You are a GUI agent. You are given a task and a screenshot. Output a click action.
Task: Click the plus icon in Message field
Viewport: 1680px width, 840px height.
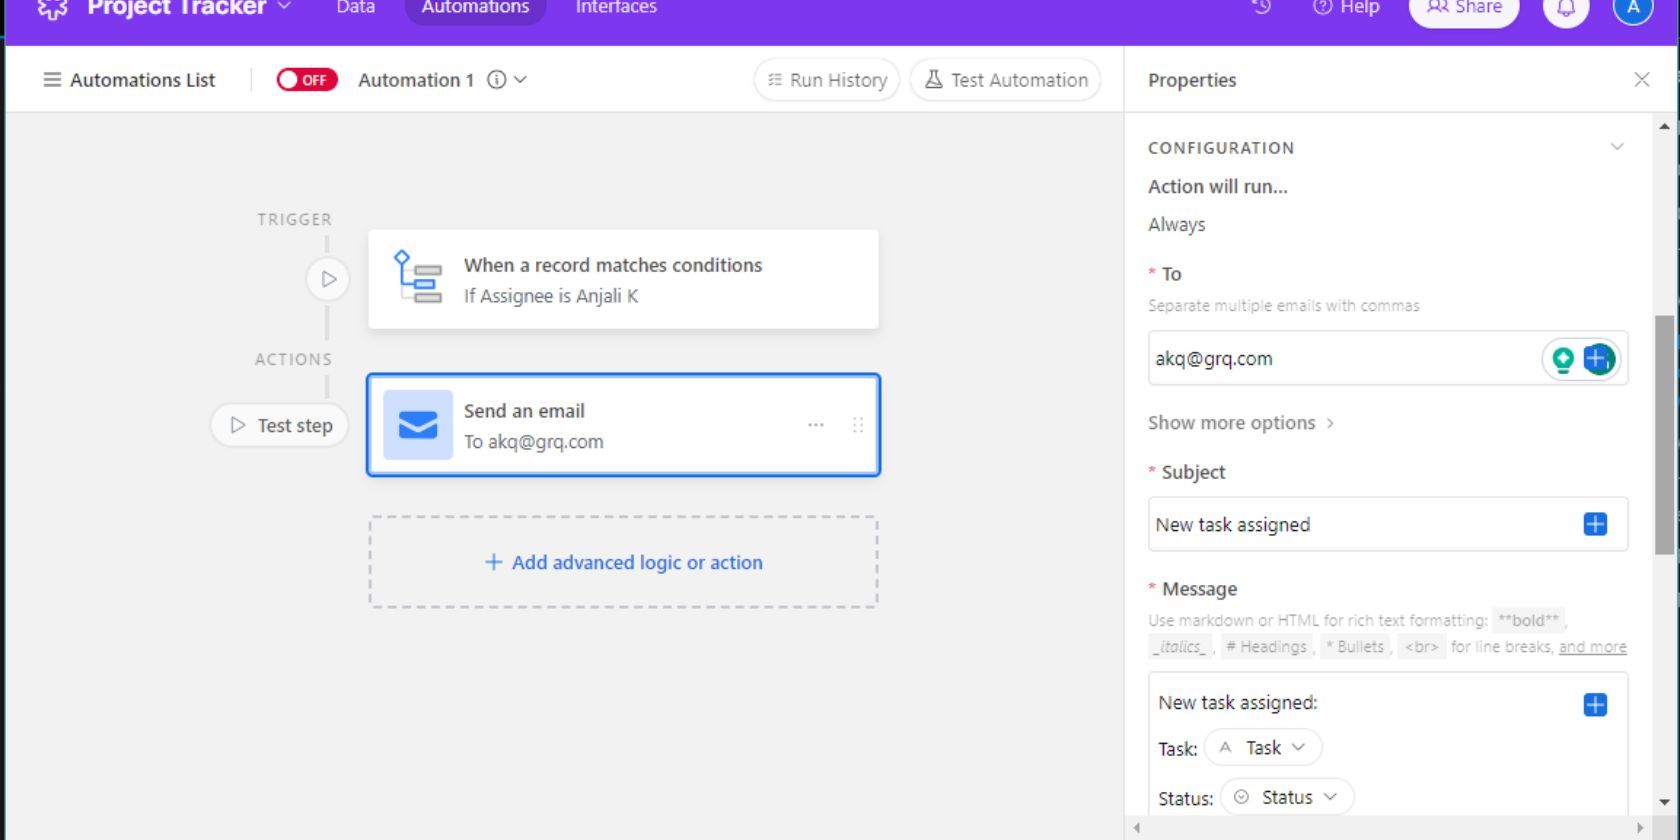click(x=1595, y=705)
